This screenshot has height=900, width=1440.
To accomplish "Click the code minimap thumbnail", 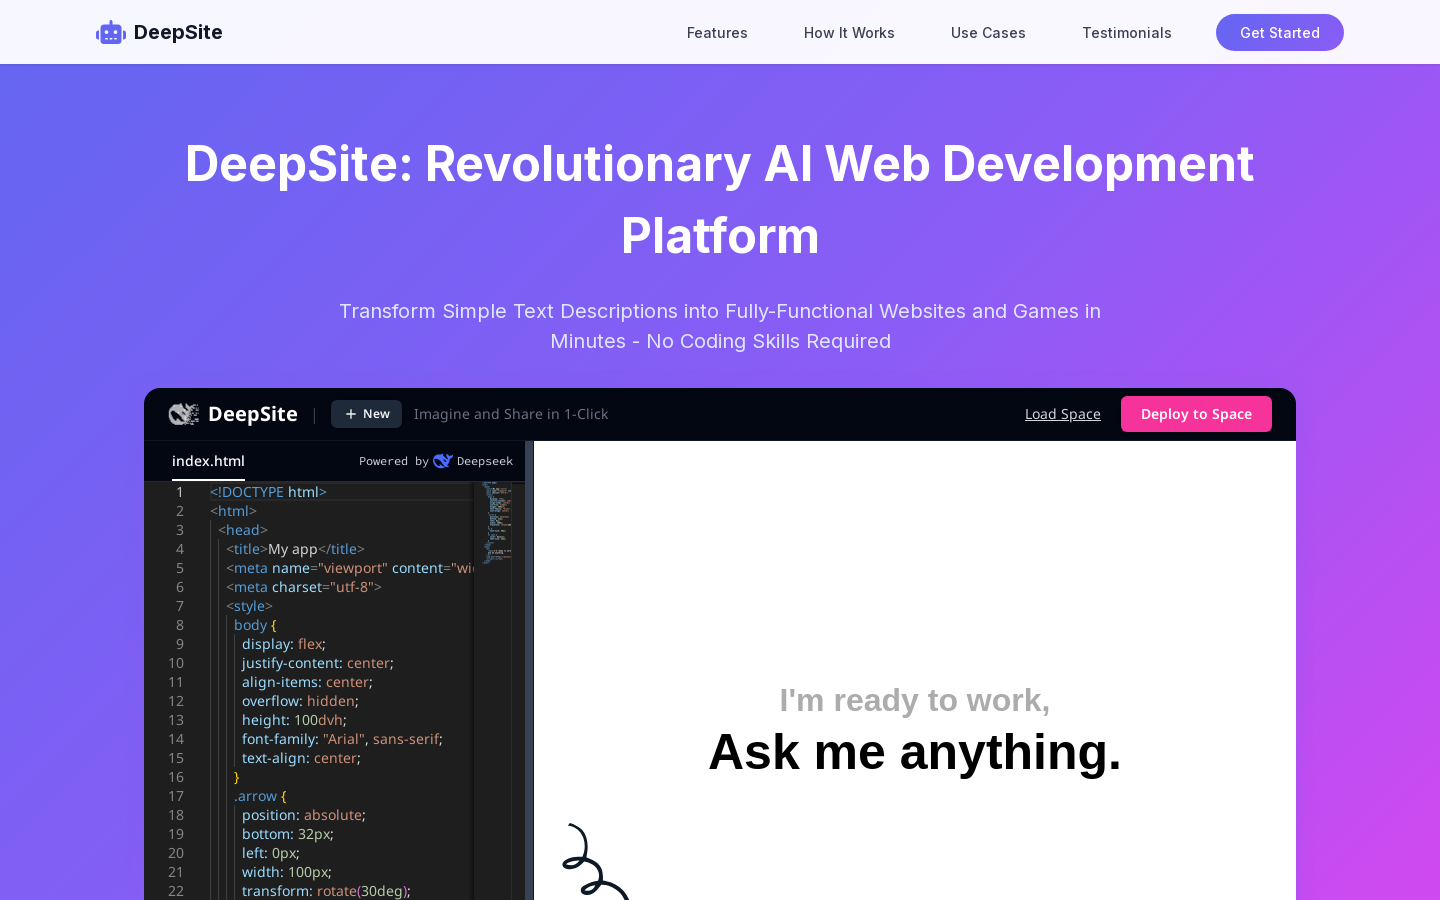I will pyautogui.click(x=497, y=522).
